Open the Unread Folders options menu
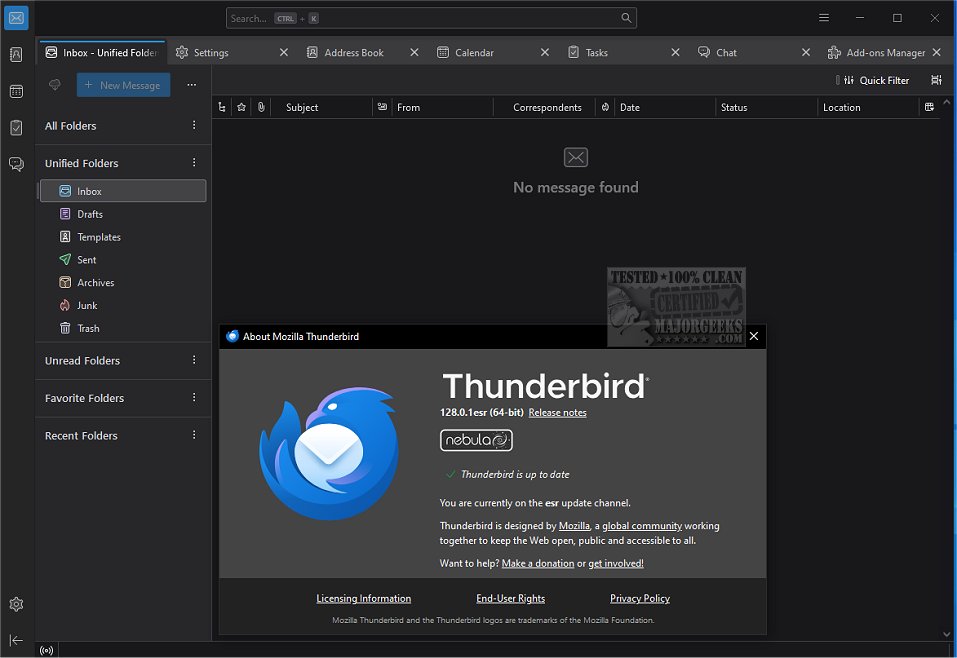The height and width of the screenshot is (658, 957). tap(194, 361)
